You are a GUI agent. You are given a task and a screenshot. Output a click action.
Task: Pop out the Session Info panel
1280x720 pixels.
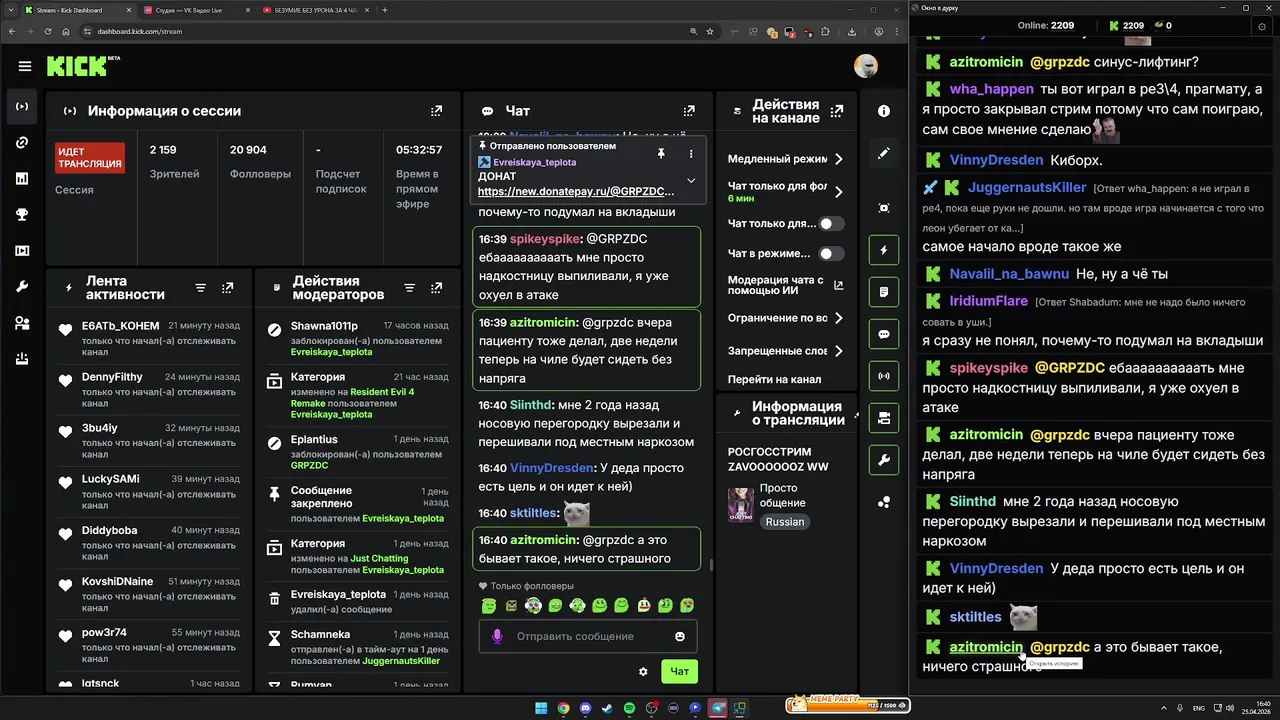click(436, 111)
